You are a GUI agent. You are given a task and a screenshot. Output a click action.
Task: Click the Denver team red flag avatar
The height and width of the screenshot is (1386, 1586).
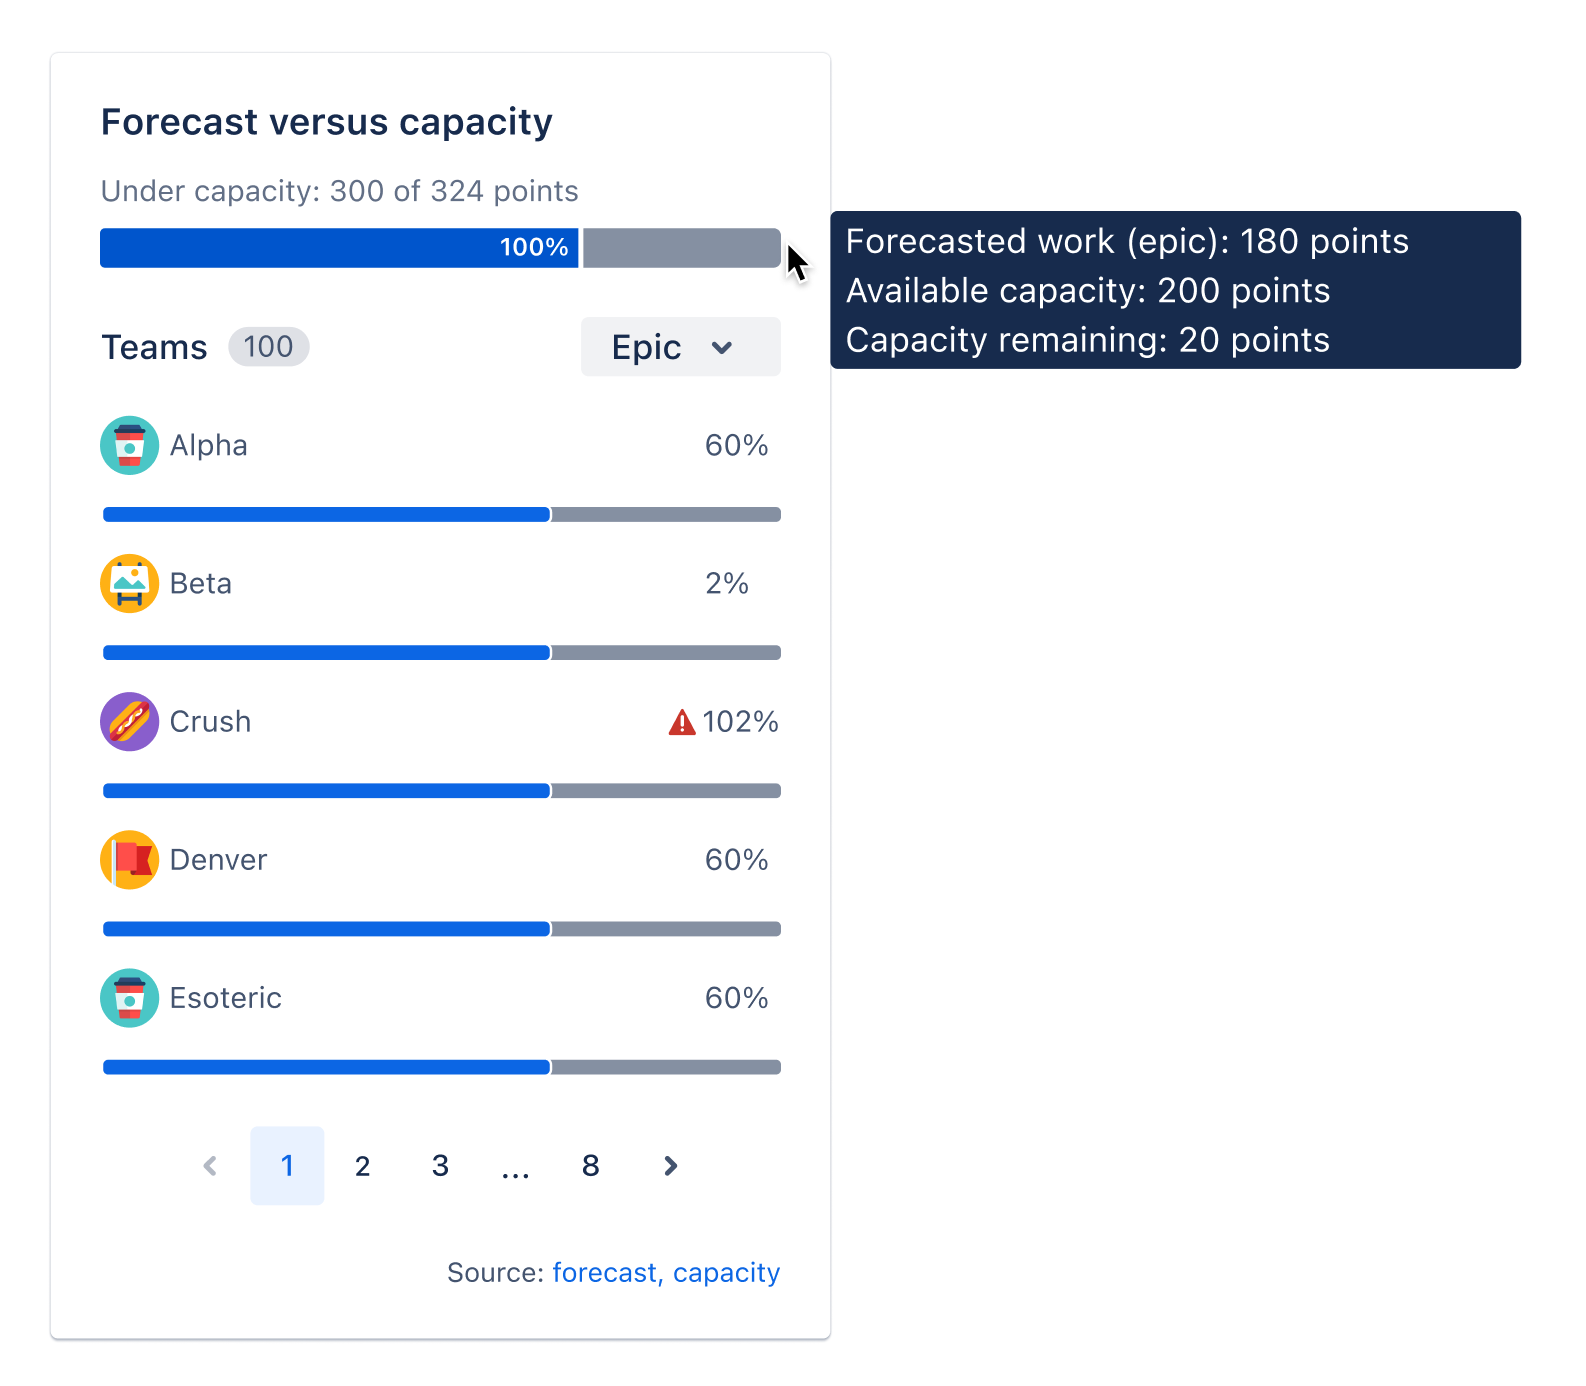click(x=129, y=859)
